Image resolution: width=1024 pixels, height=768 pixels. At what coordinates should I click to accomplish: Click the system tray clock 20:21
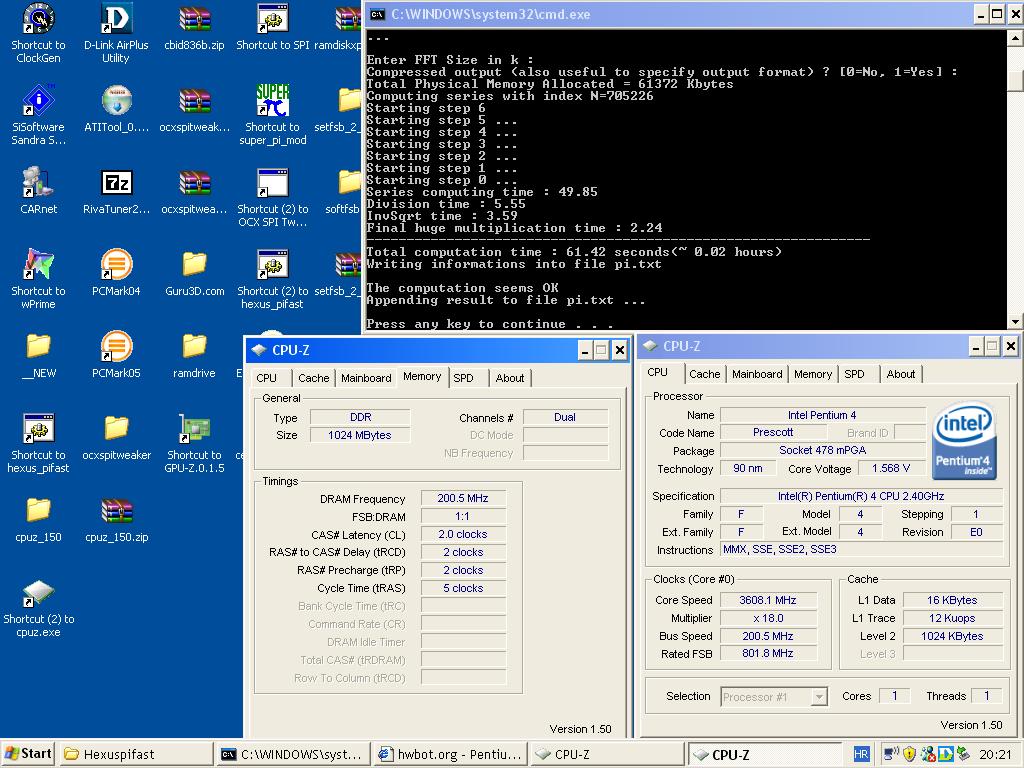tap(995, 754)
